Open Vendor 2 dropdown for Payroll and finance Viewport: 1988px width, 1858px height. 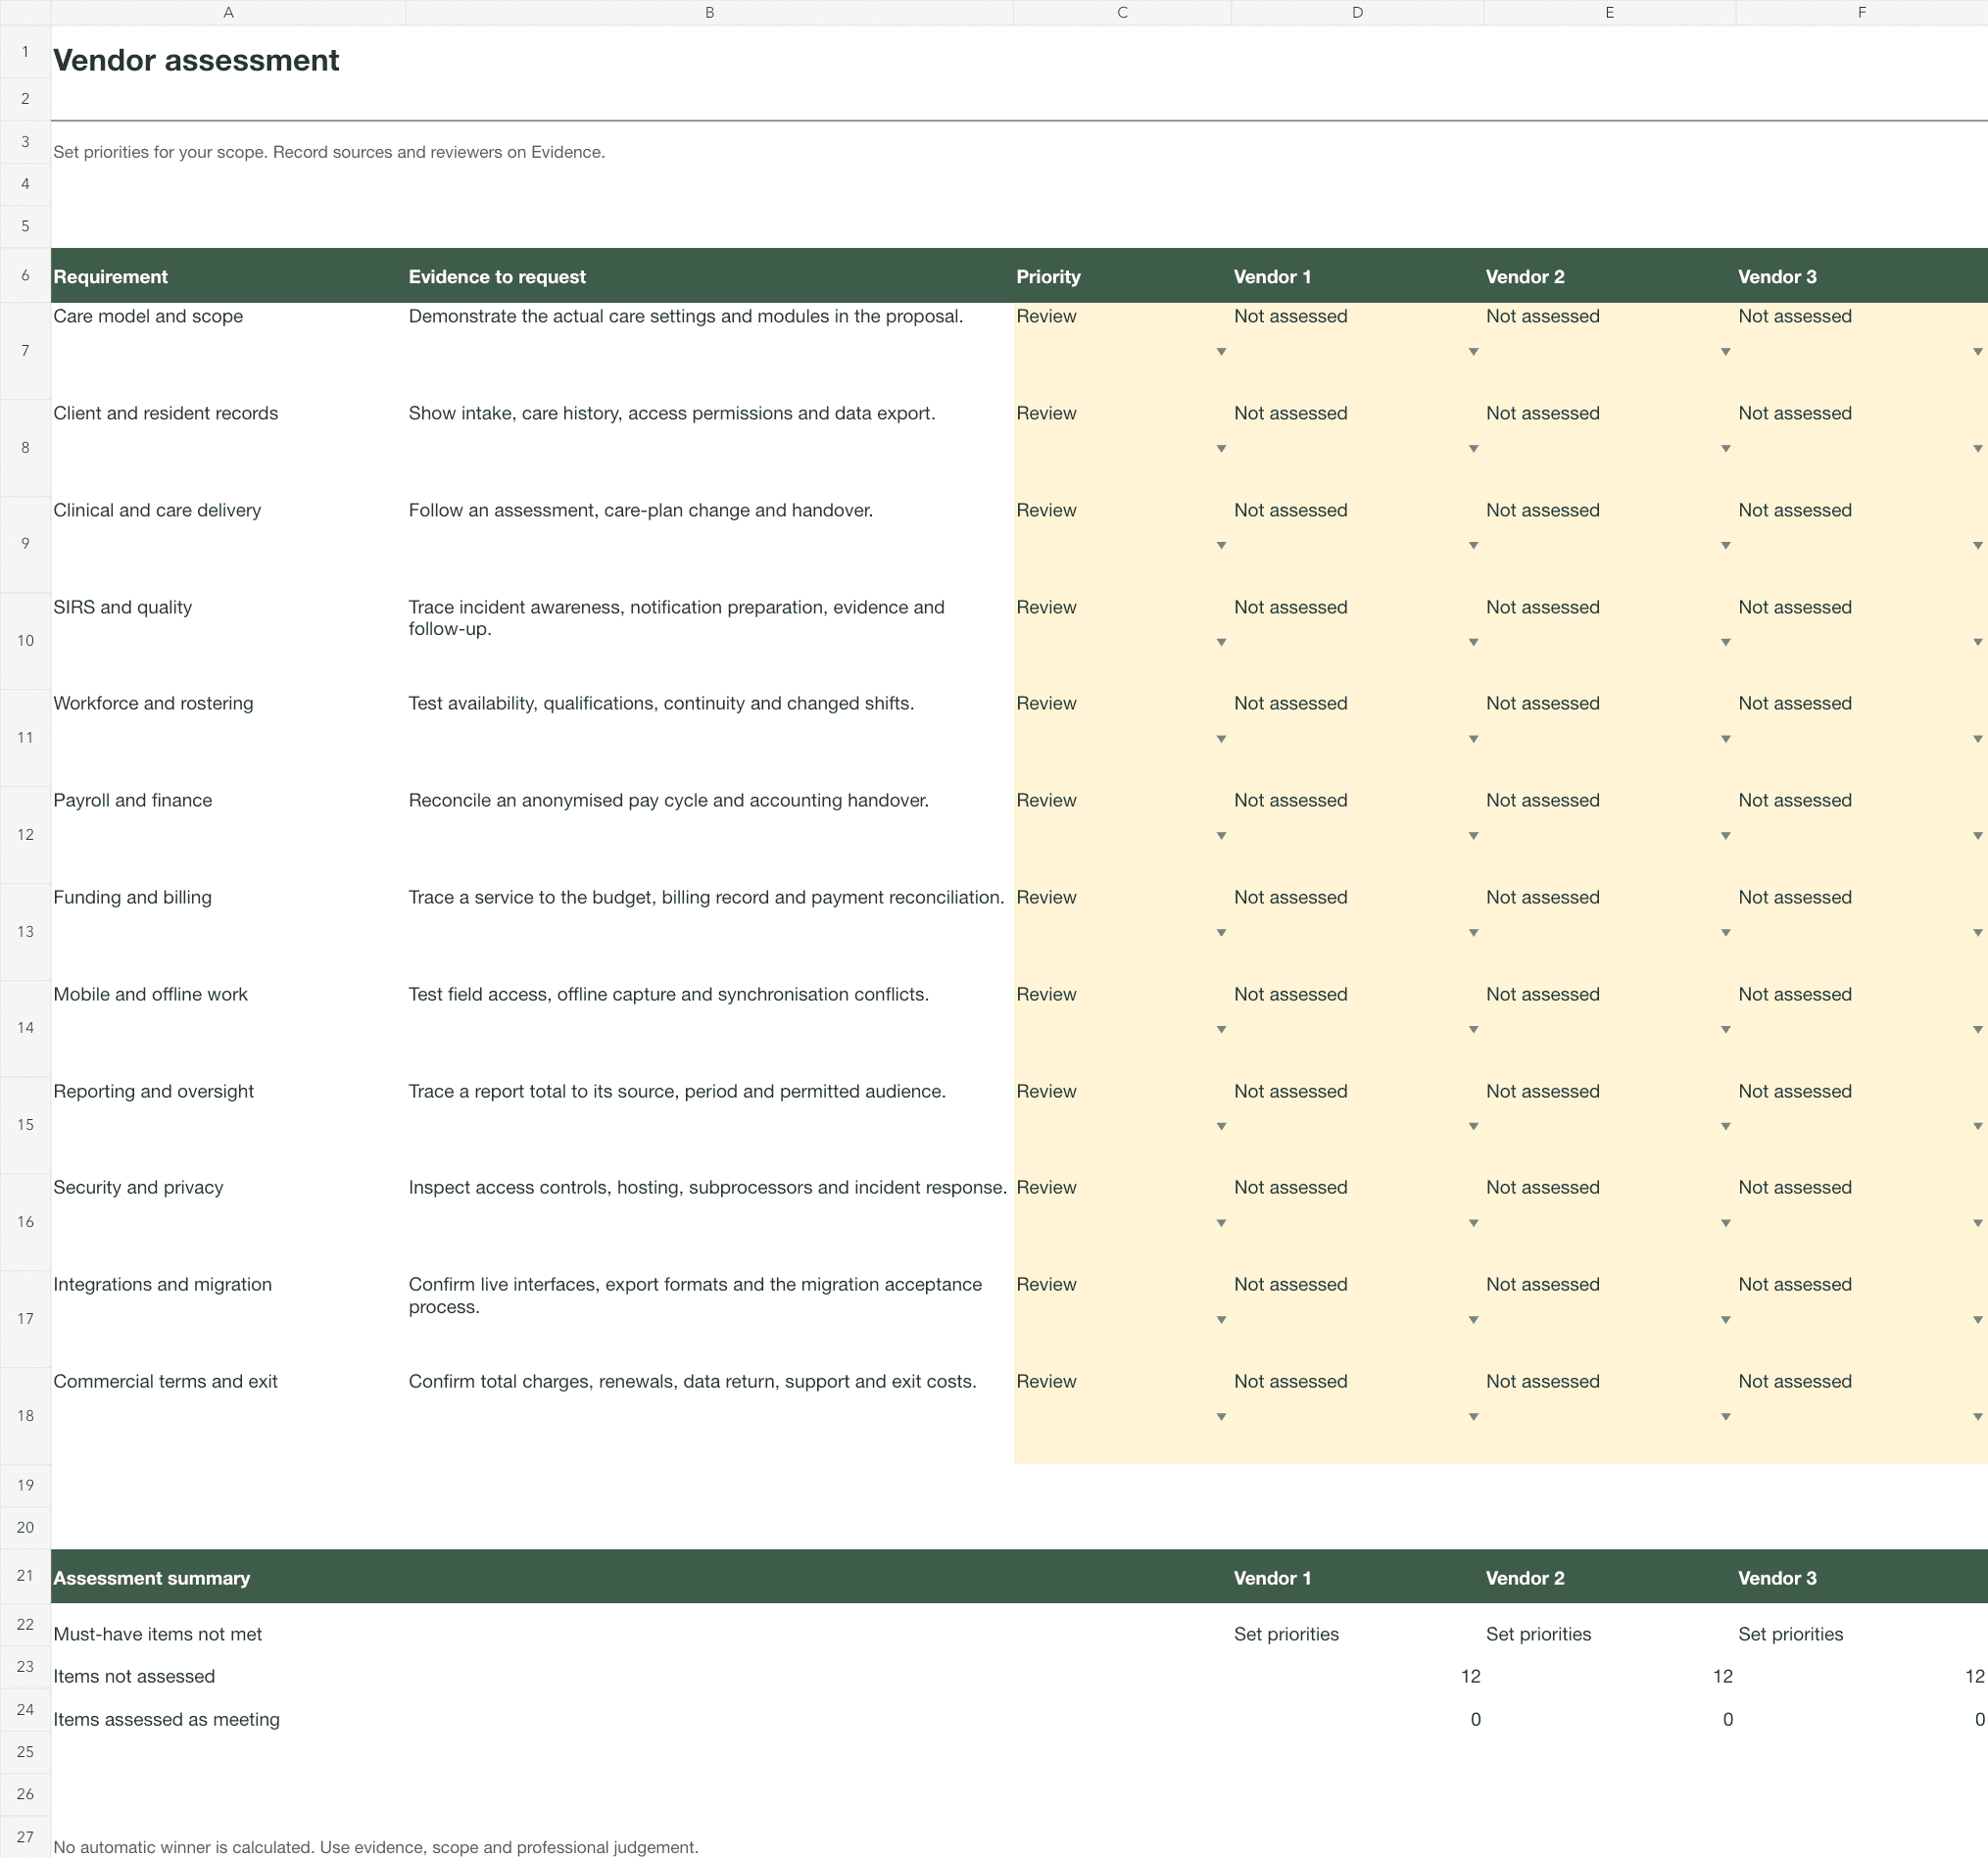coord(1724,836)
